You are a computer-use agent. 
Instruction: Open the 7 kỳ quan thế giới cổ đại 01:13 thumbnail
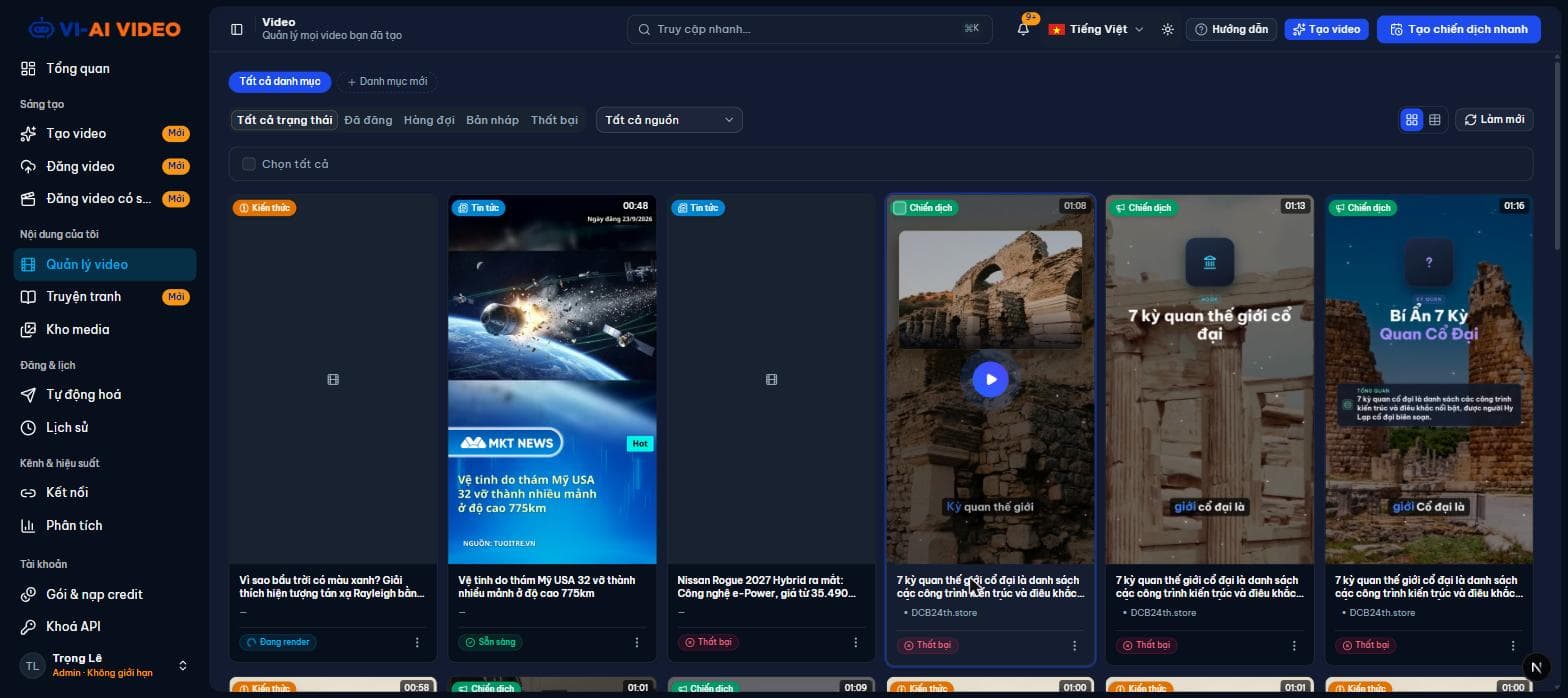point(1209,380)
